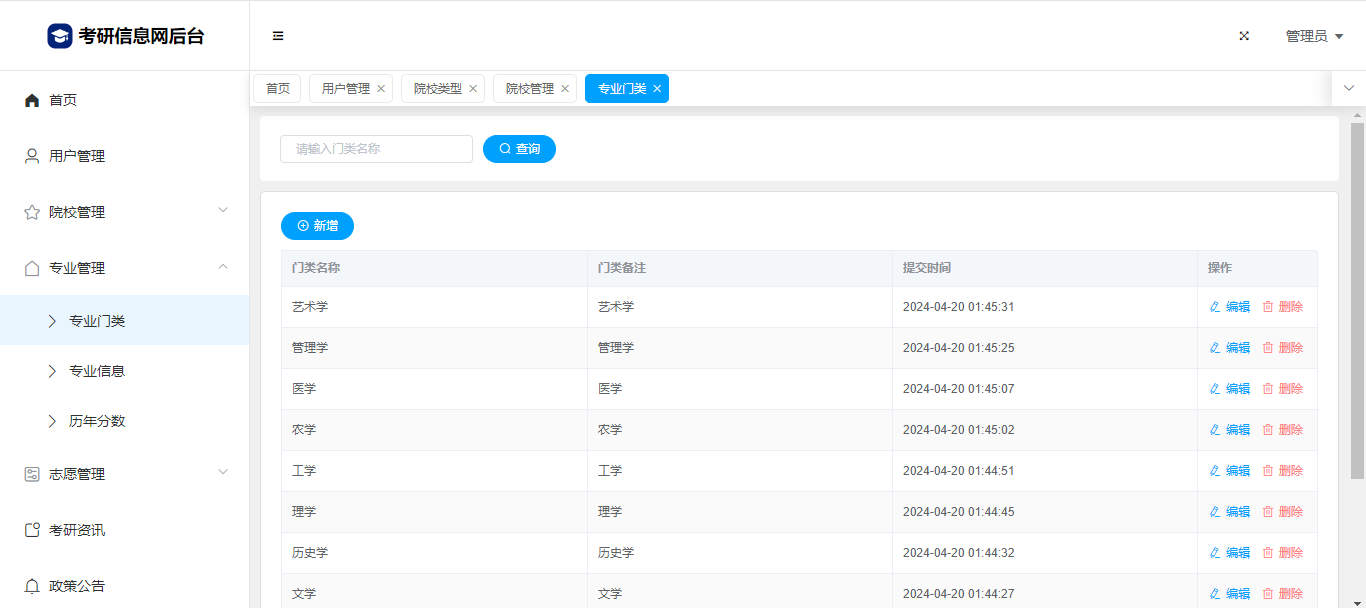1366x608 pixels.
Task: Click the 新增 button to add category
Action: click(x=317, y=226)
